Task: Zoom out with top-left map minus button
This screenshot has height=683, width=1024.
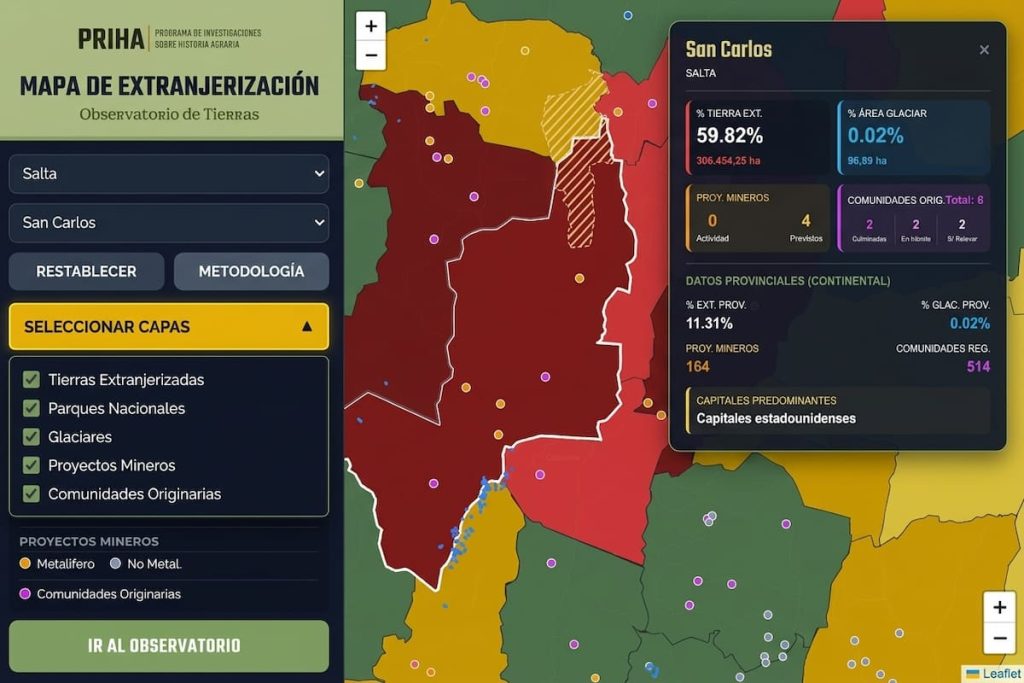Action: pyautogui.click(x=371, y=56)
